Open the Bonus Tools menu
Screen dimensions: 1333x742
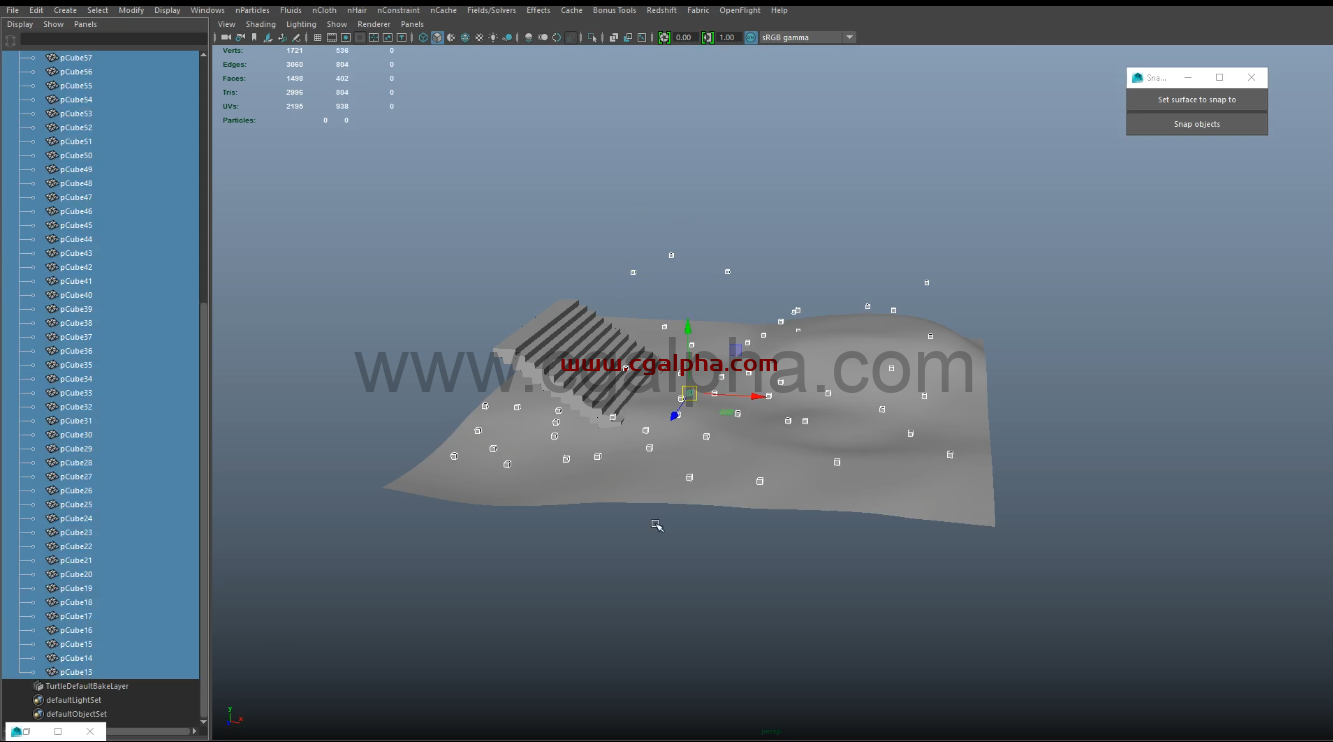pos(614,10)
